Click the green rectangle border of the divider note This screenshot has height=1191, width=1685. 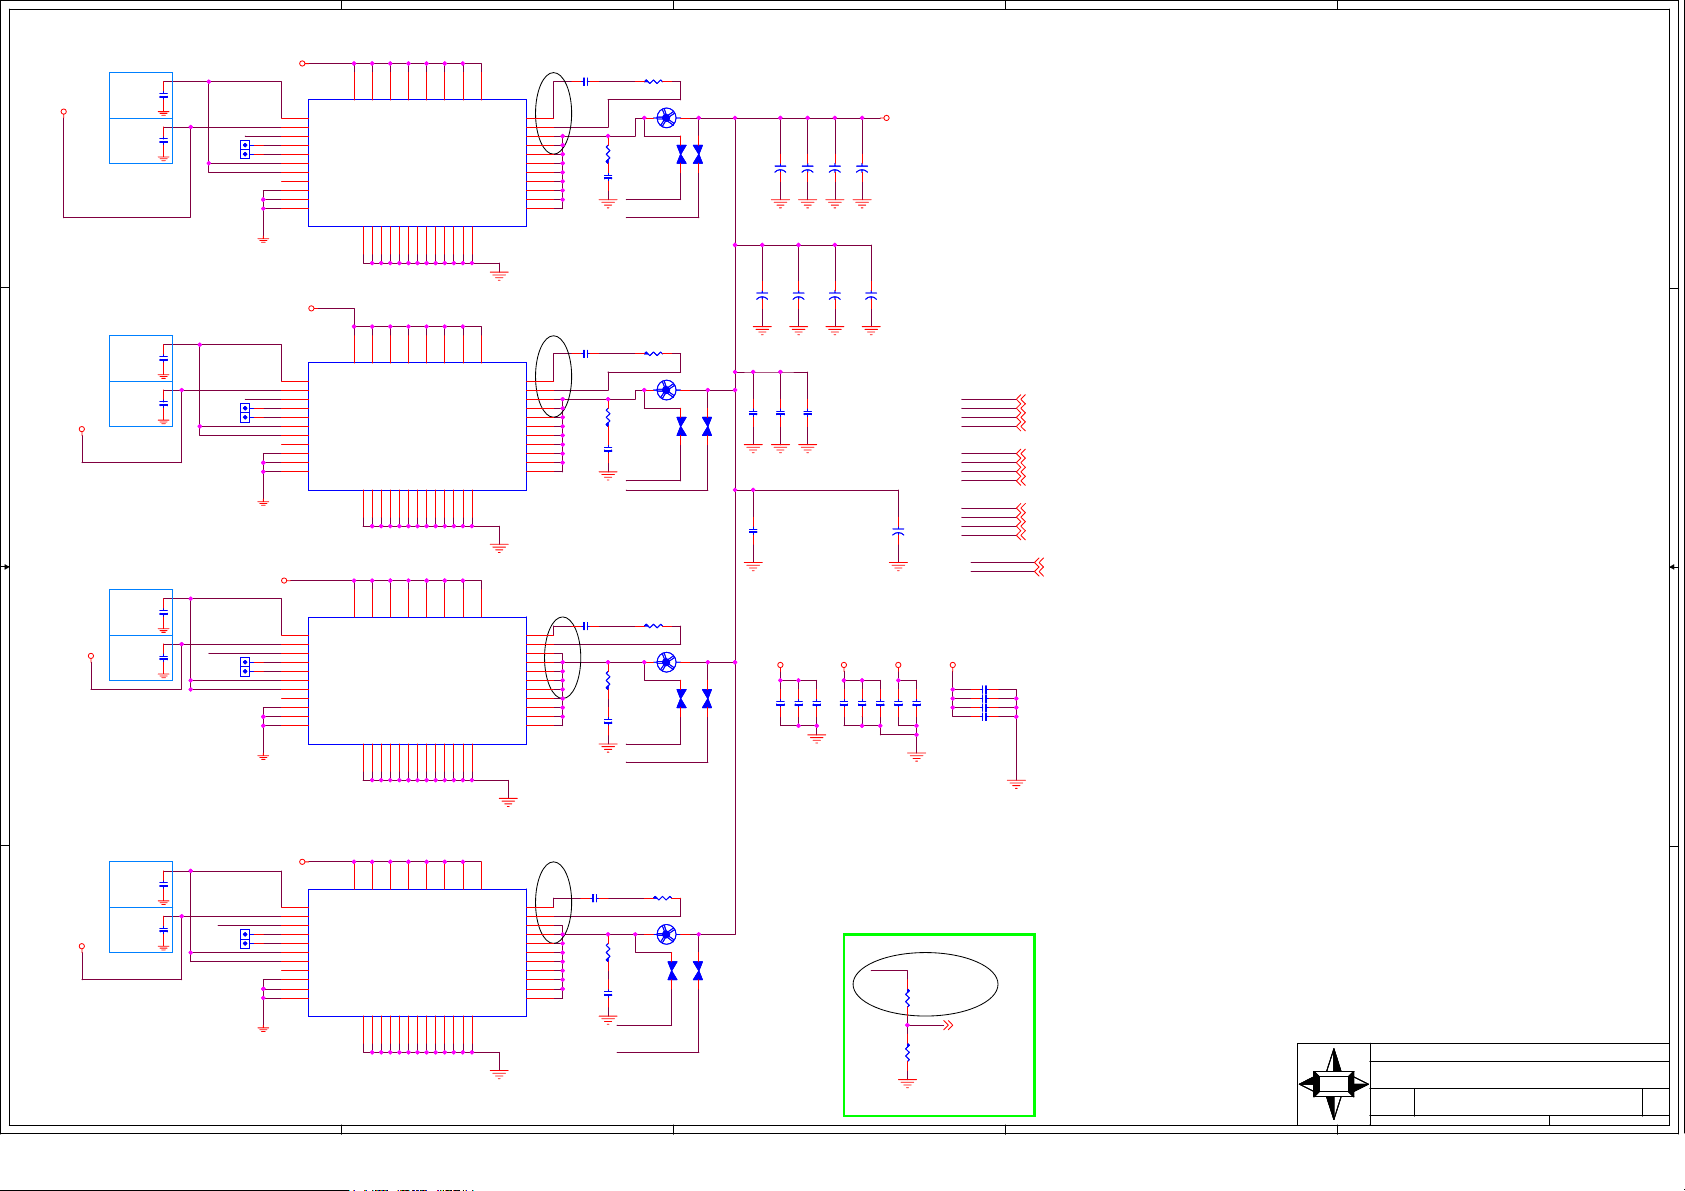pos(939,1025)
